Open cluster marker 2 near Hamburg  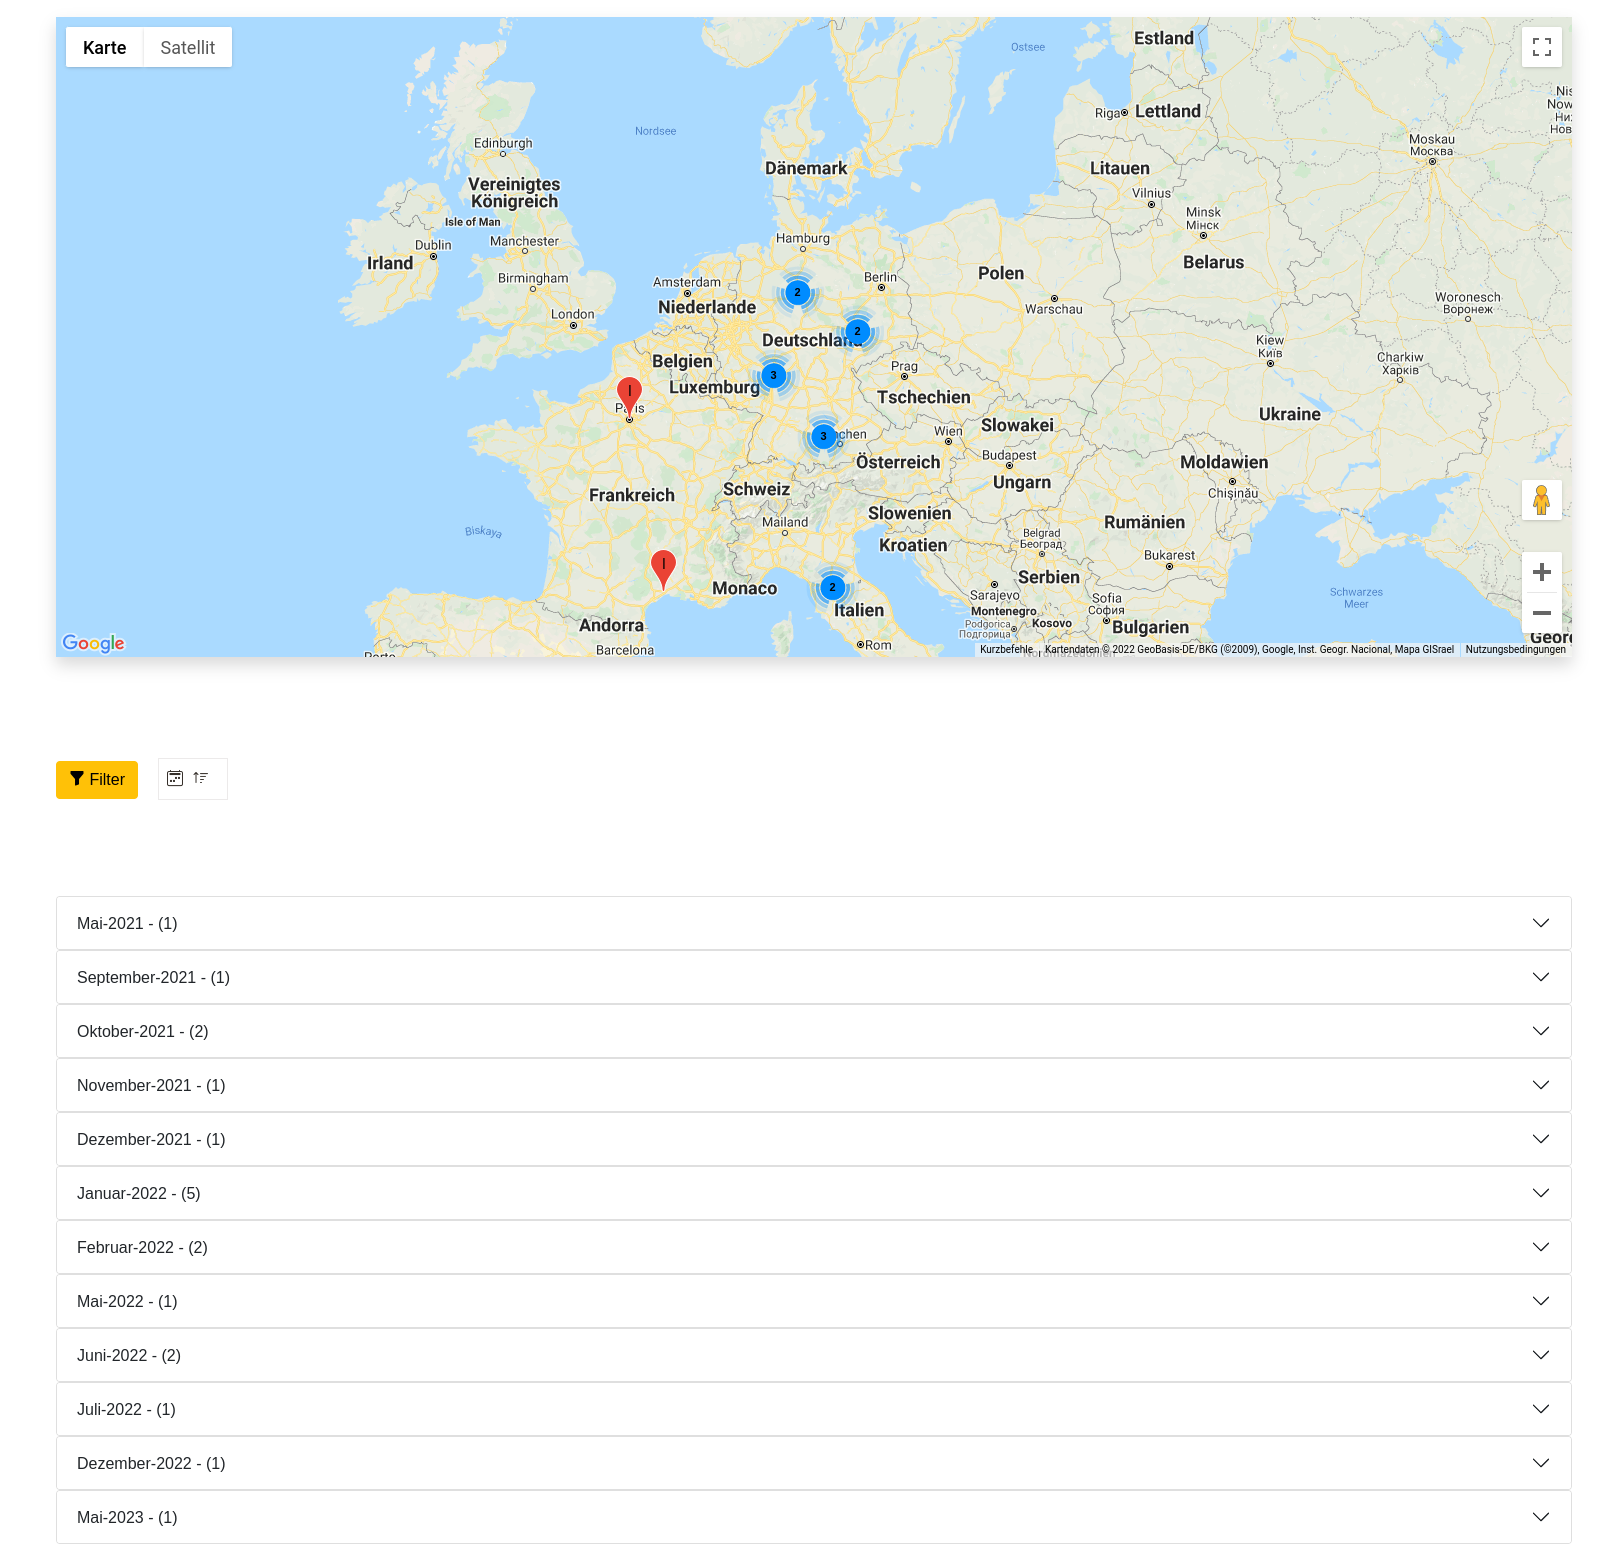pos(797,292)
